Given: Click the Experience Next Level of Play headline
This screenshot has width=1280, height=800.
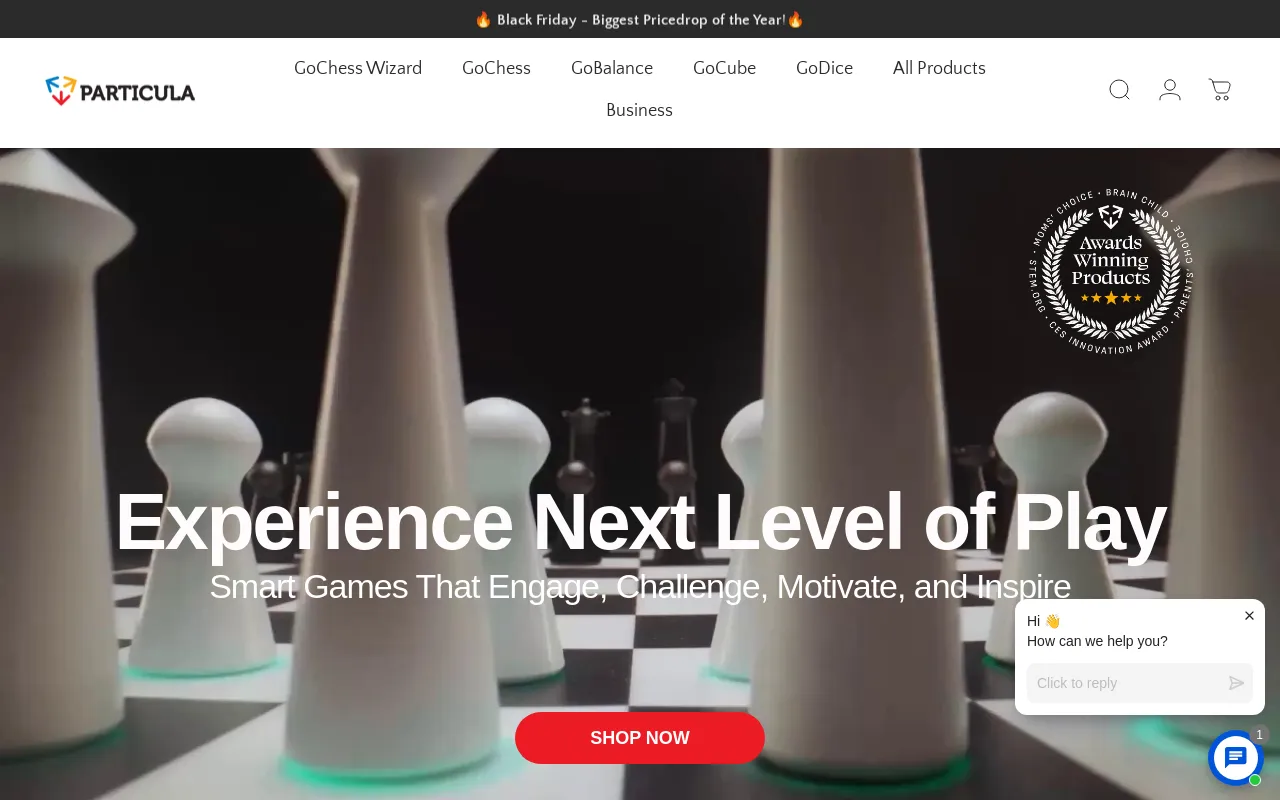Looking at the screenshot, I should point(640,521).
